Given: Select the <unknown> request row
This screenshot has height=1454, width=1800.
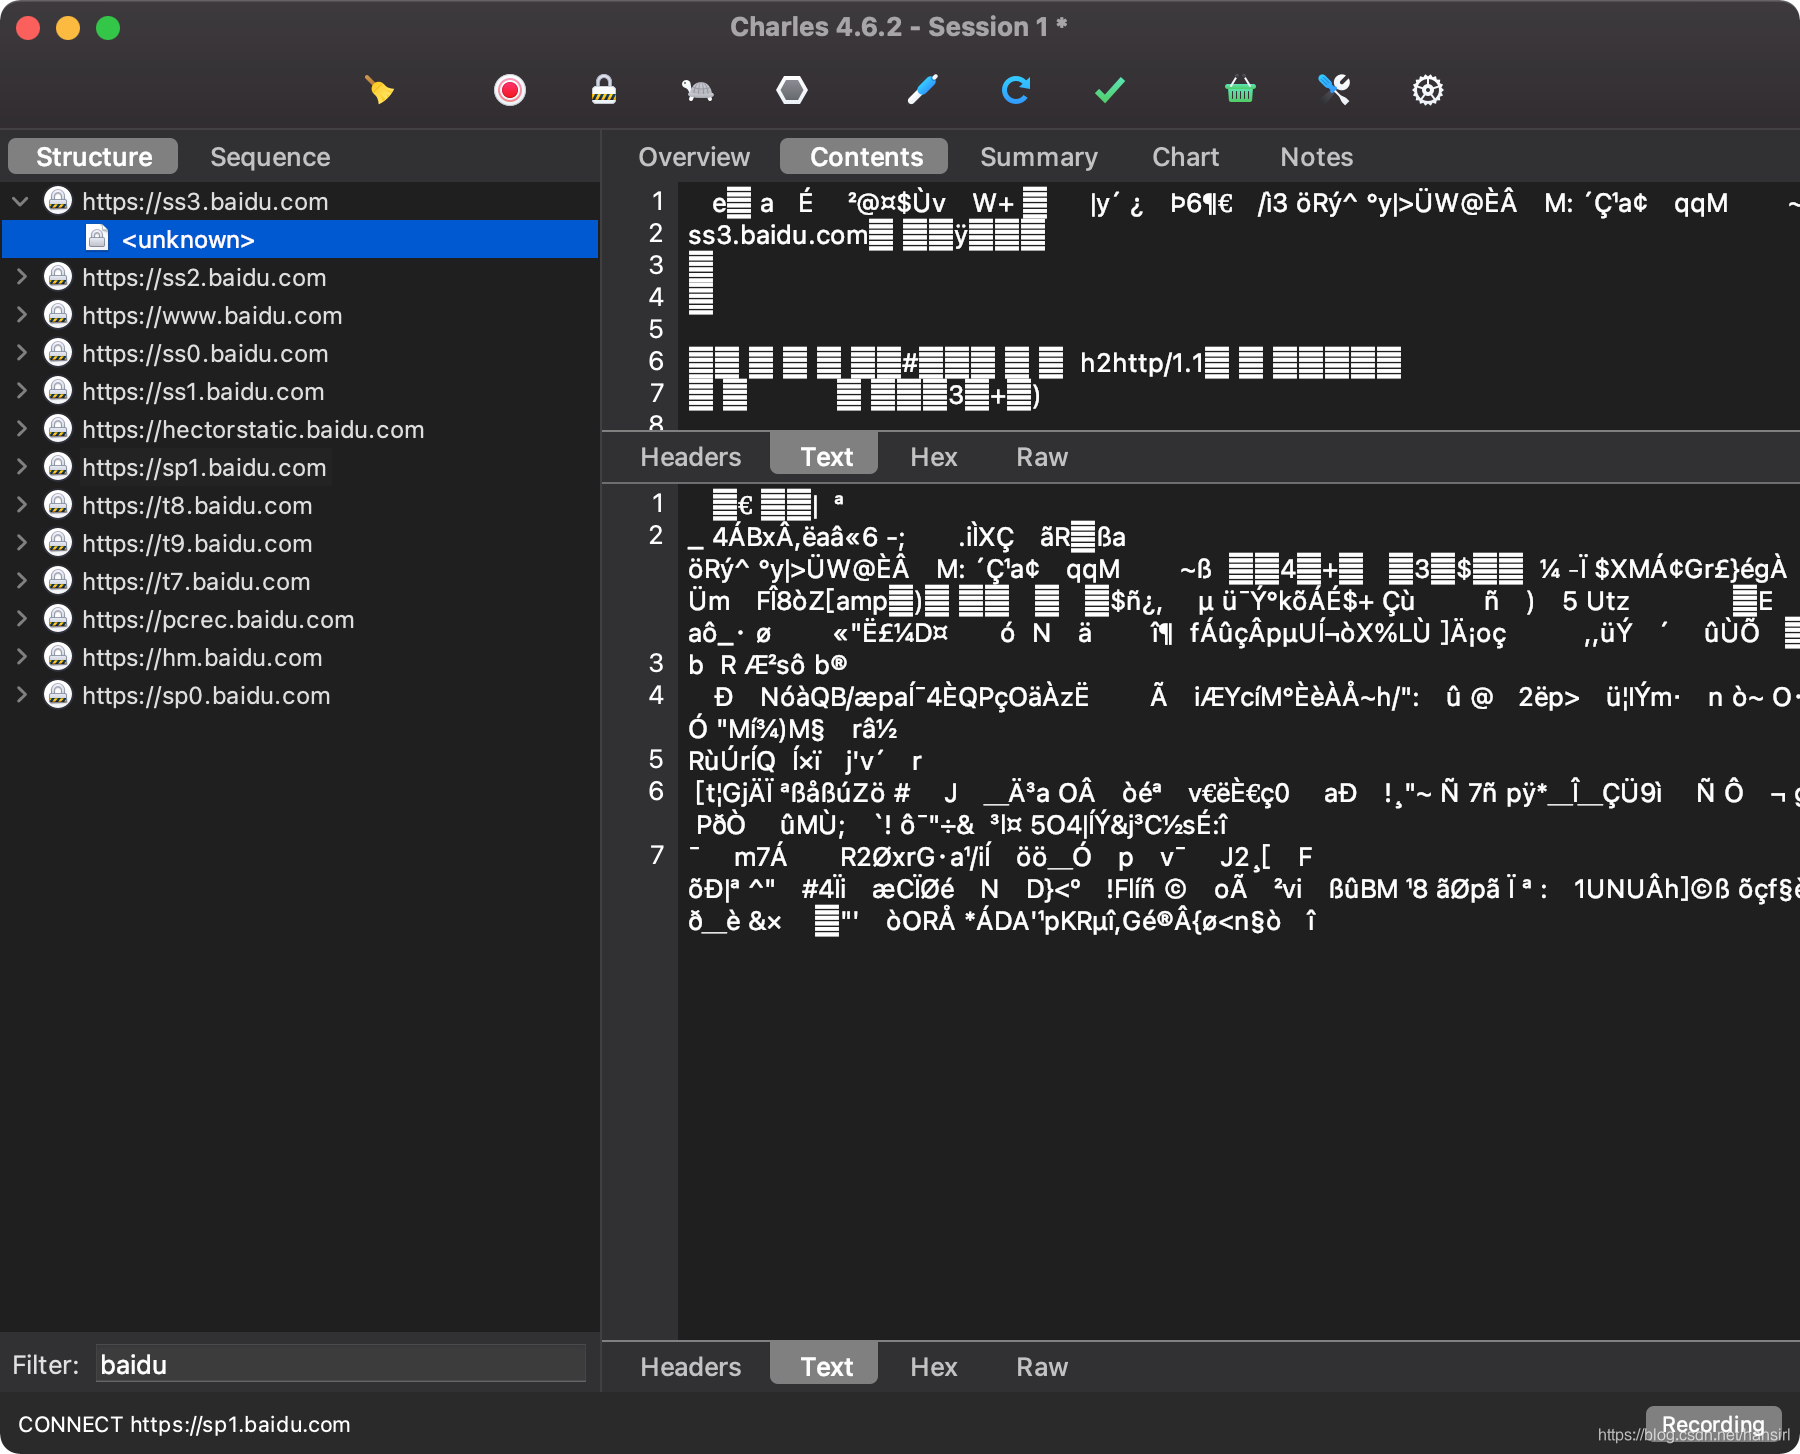Looking at the screenshot, I should click(300, 239).
